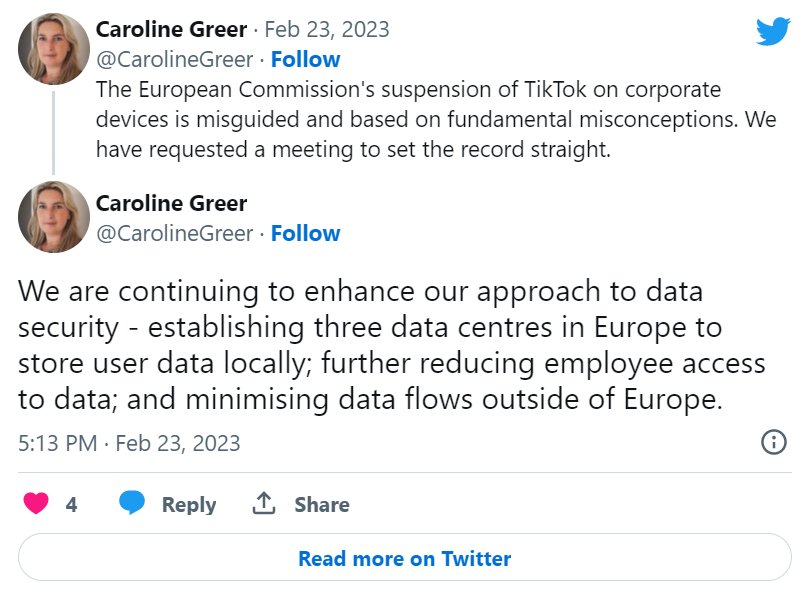Click the second @CarolineGreer handle
810x600 pixels.
click(x=174, y=233)
